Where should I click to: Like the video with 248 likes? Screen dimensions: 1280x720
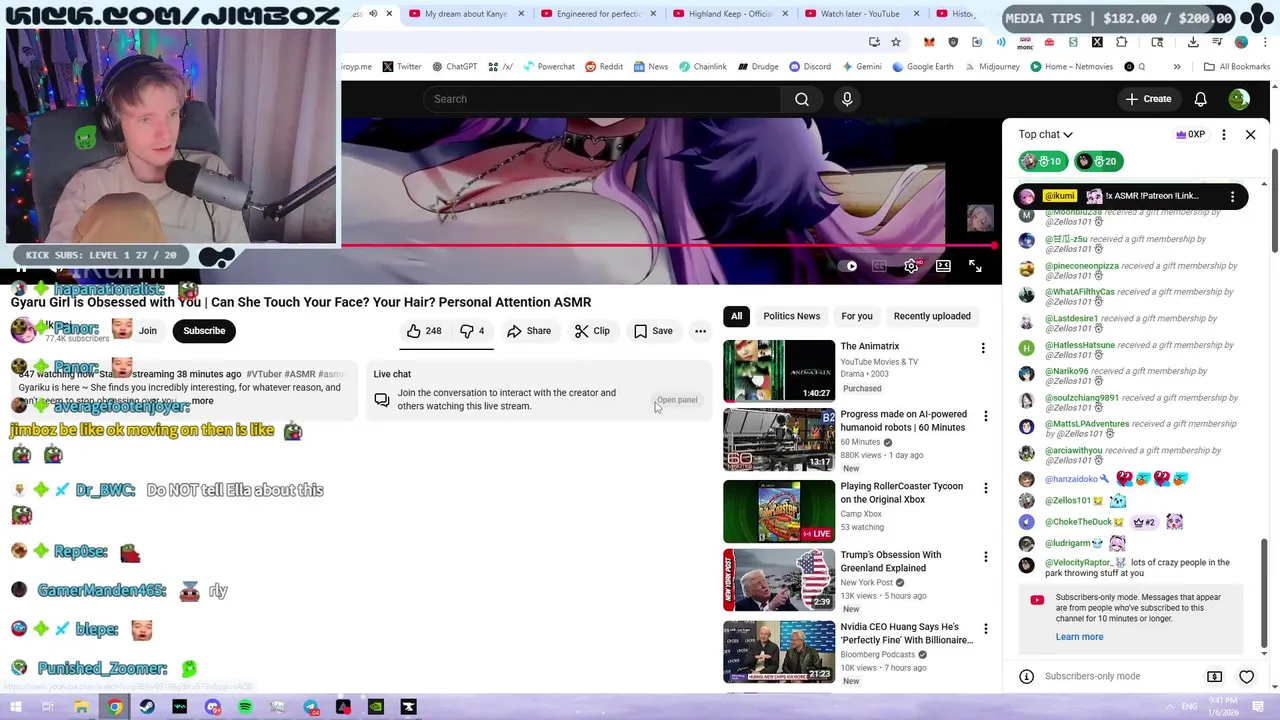click(424, 331)
